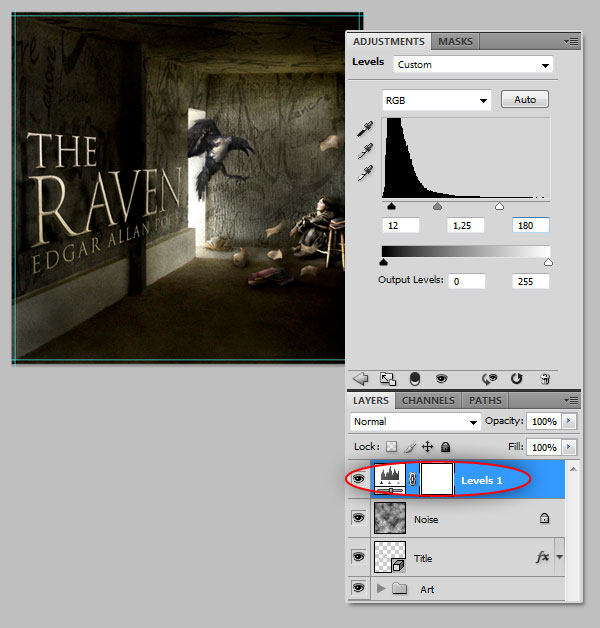This screenshot has height=628, width=600.
Task: Click the Layers panel scrollbar up arrow
Action: click(x=573, y=469)
